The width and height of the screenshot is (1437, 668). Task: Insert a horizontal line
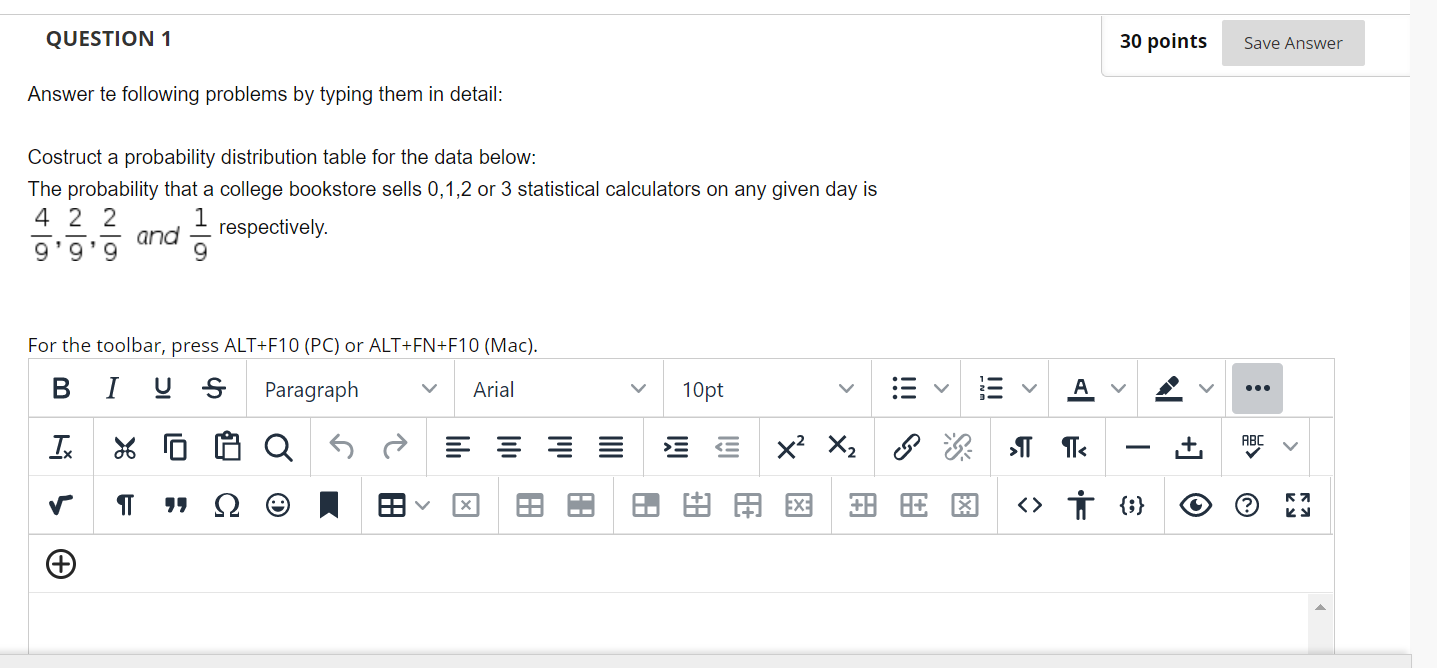pyautogui.click(x=1137, y=449)
